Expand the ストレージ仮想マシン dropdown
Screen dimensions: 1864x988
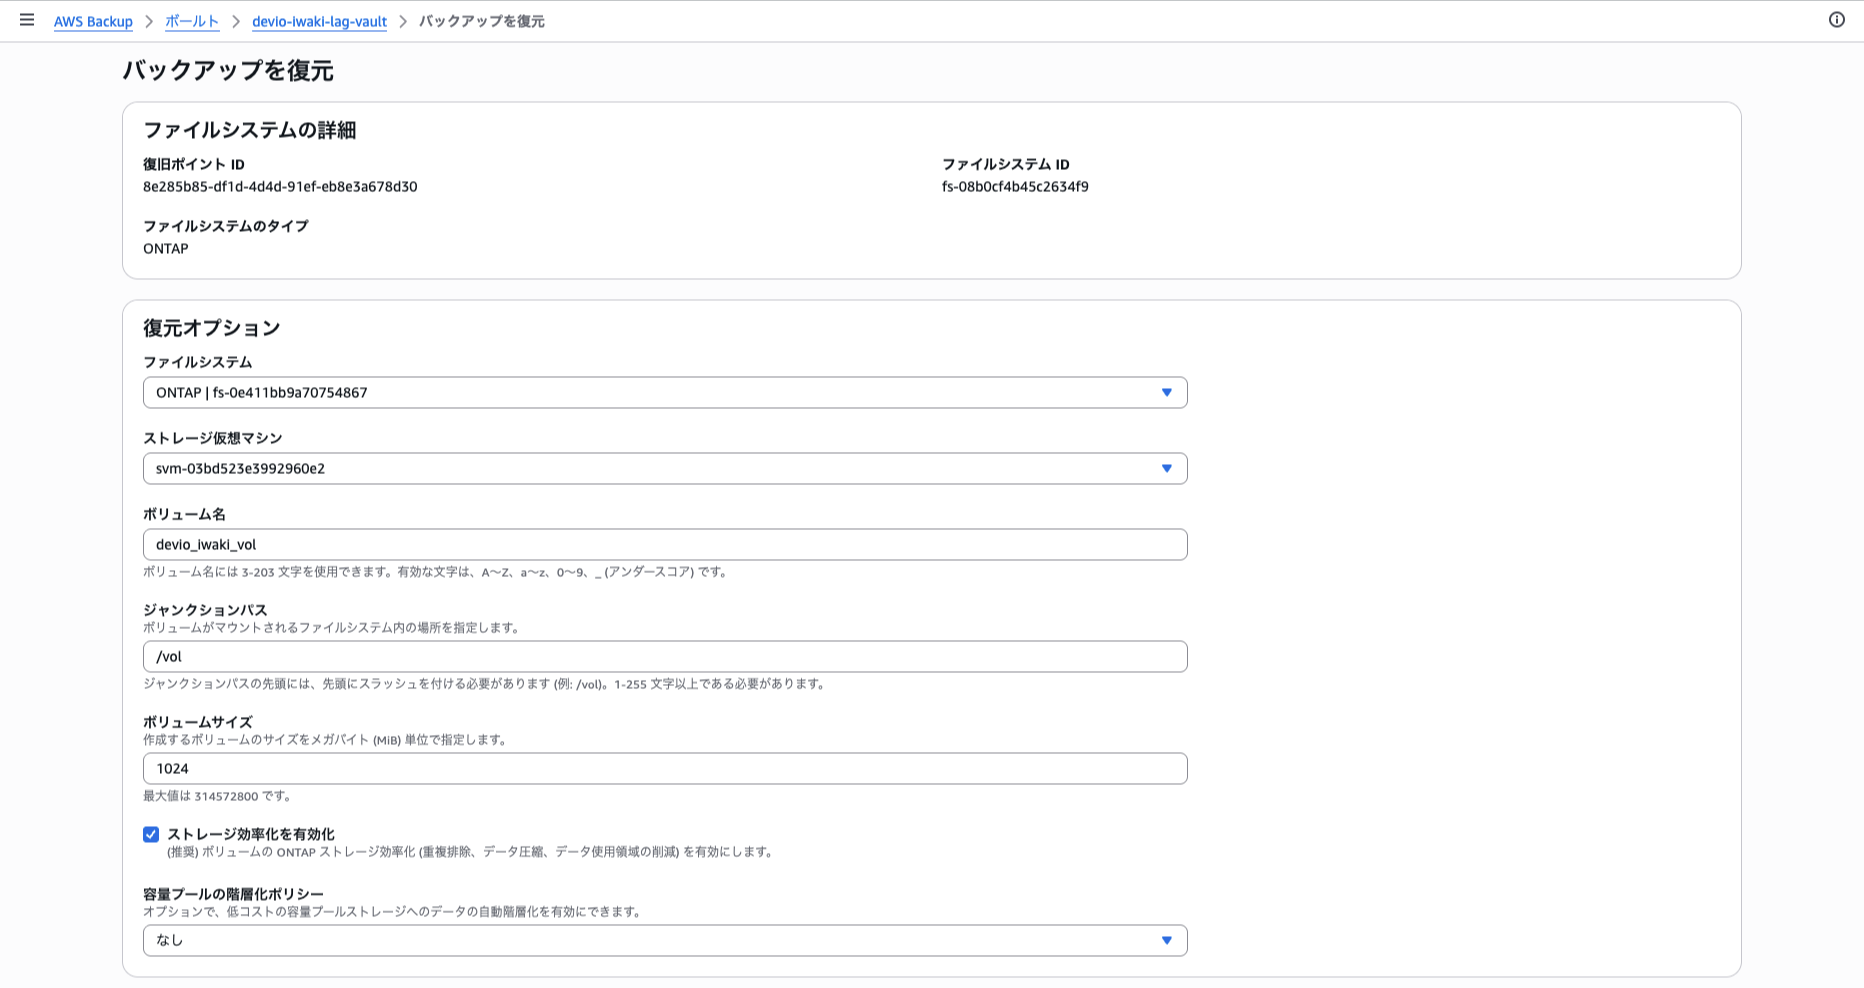tap(665, 468)
